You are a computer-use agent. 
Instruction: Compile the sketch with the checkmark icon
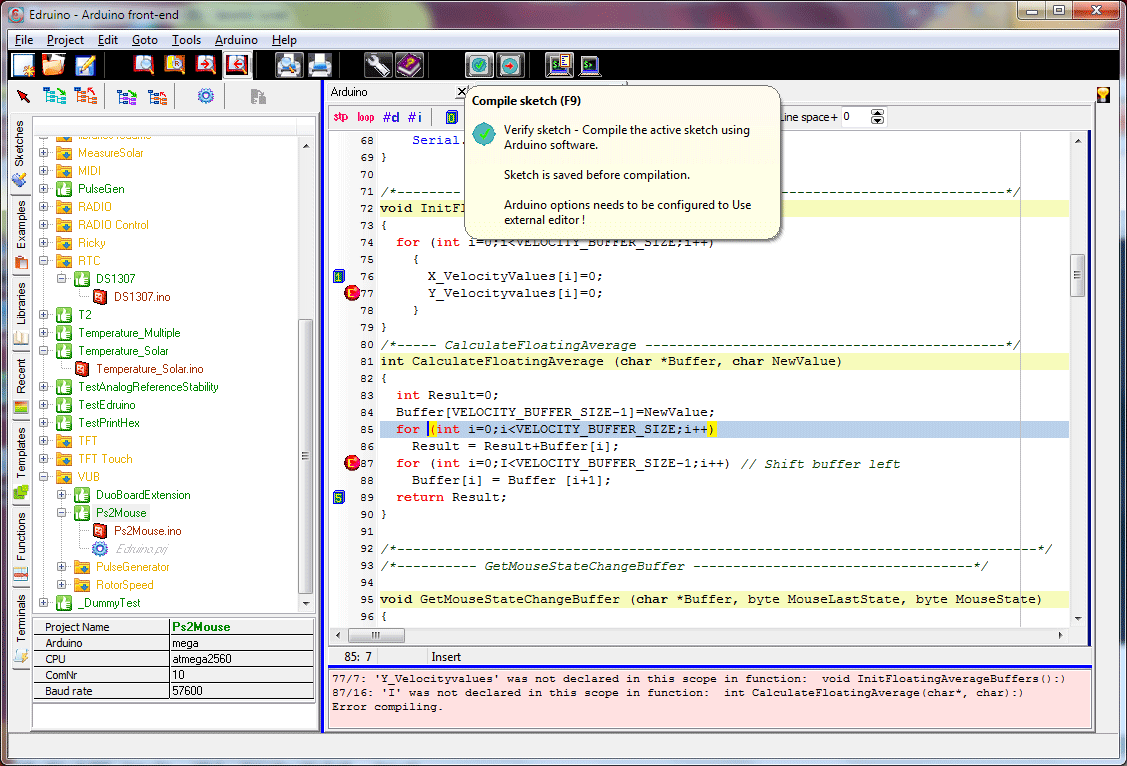tap(479, 65)
